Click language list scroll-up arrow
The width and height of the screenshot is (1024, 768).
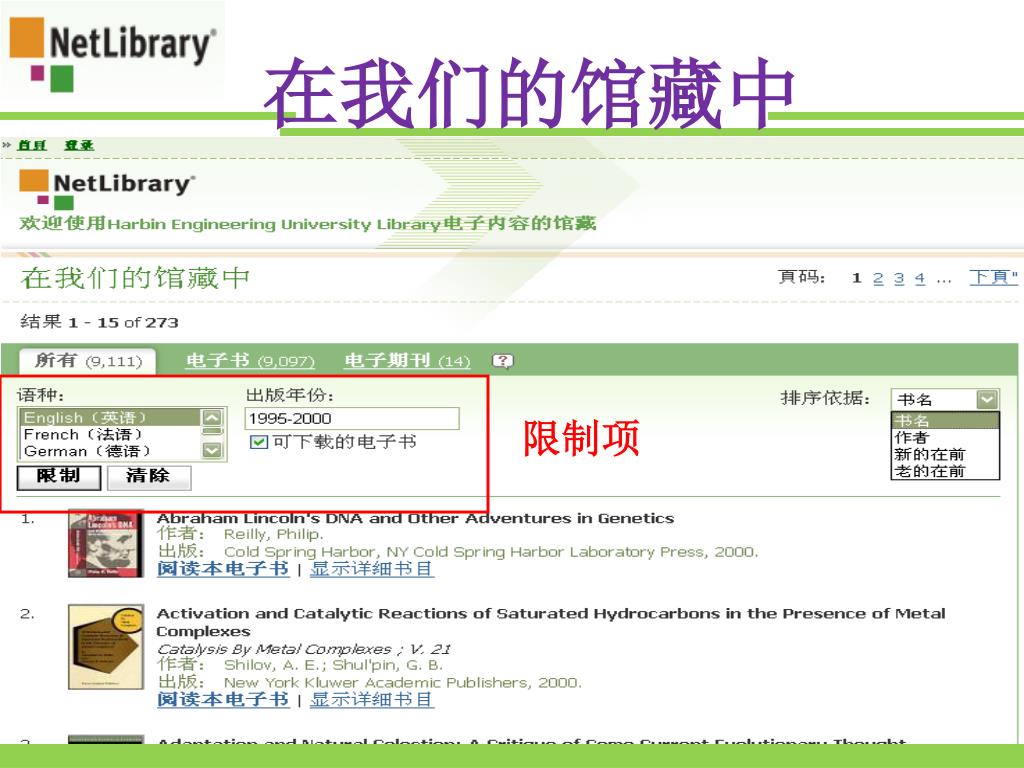point(213,417)
